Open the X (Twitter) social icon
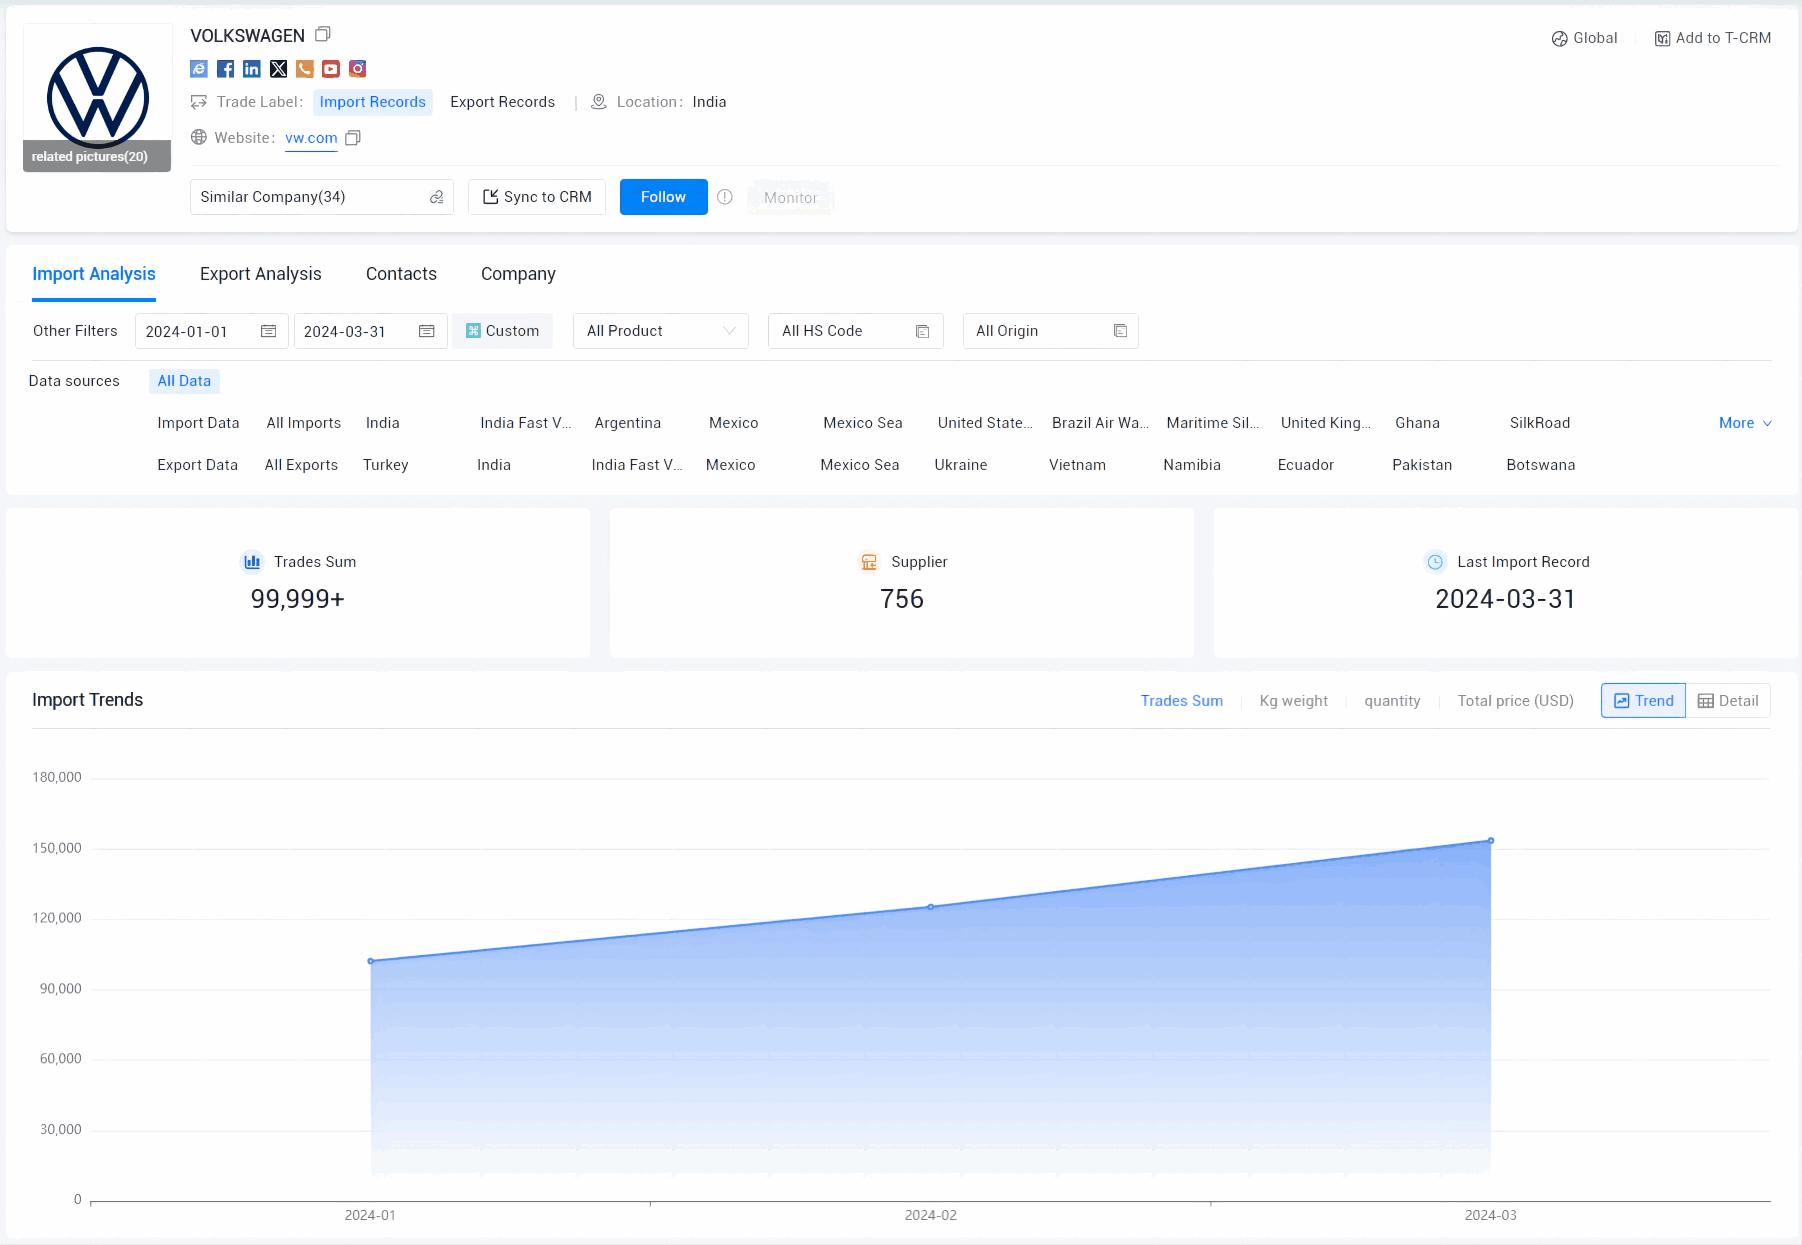 (279, 69)
